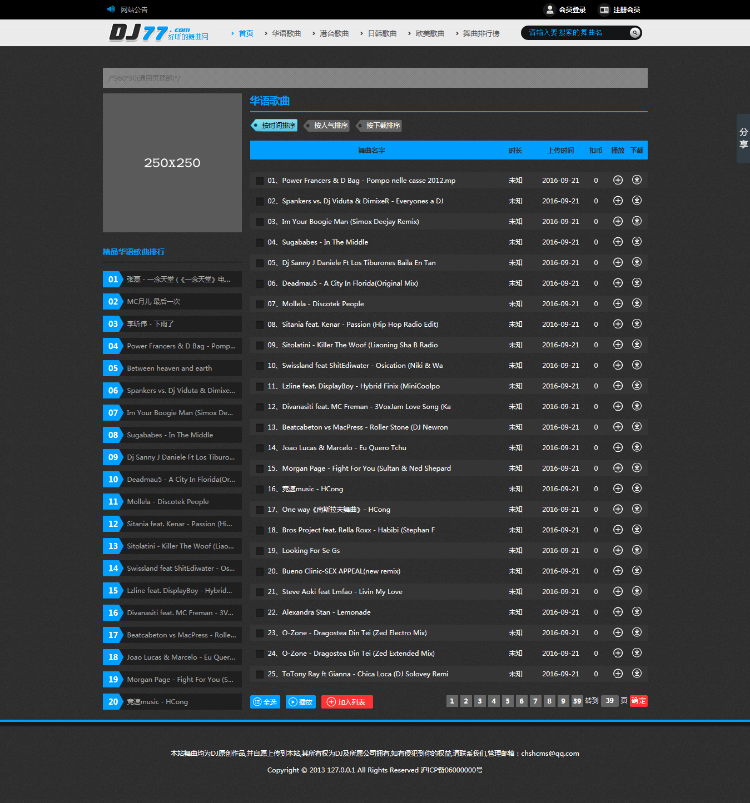Screen dimensions: 750x803
Task: Click the red 确定 confirm page button
Action: pyautogui.click(x=638, y=701)
